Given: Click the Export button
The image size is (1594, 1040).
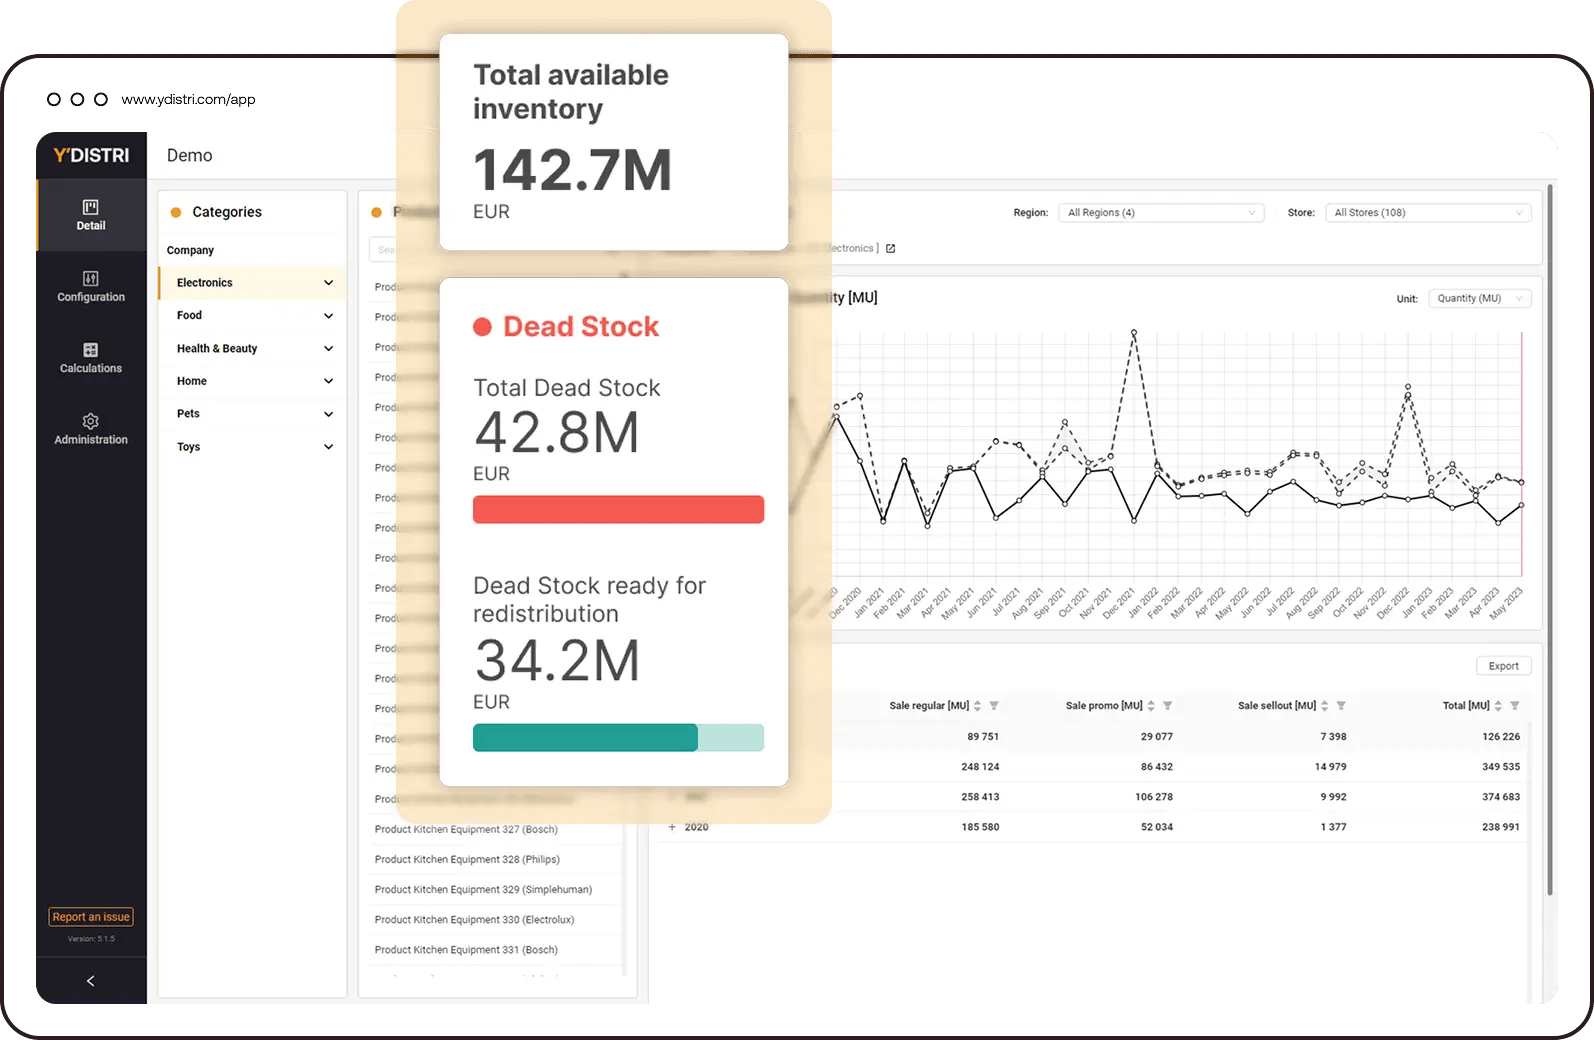Looking at the screenshot, I should 1503,666.
